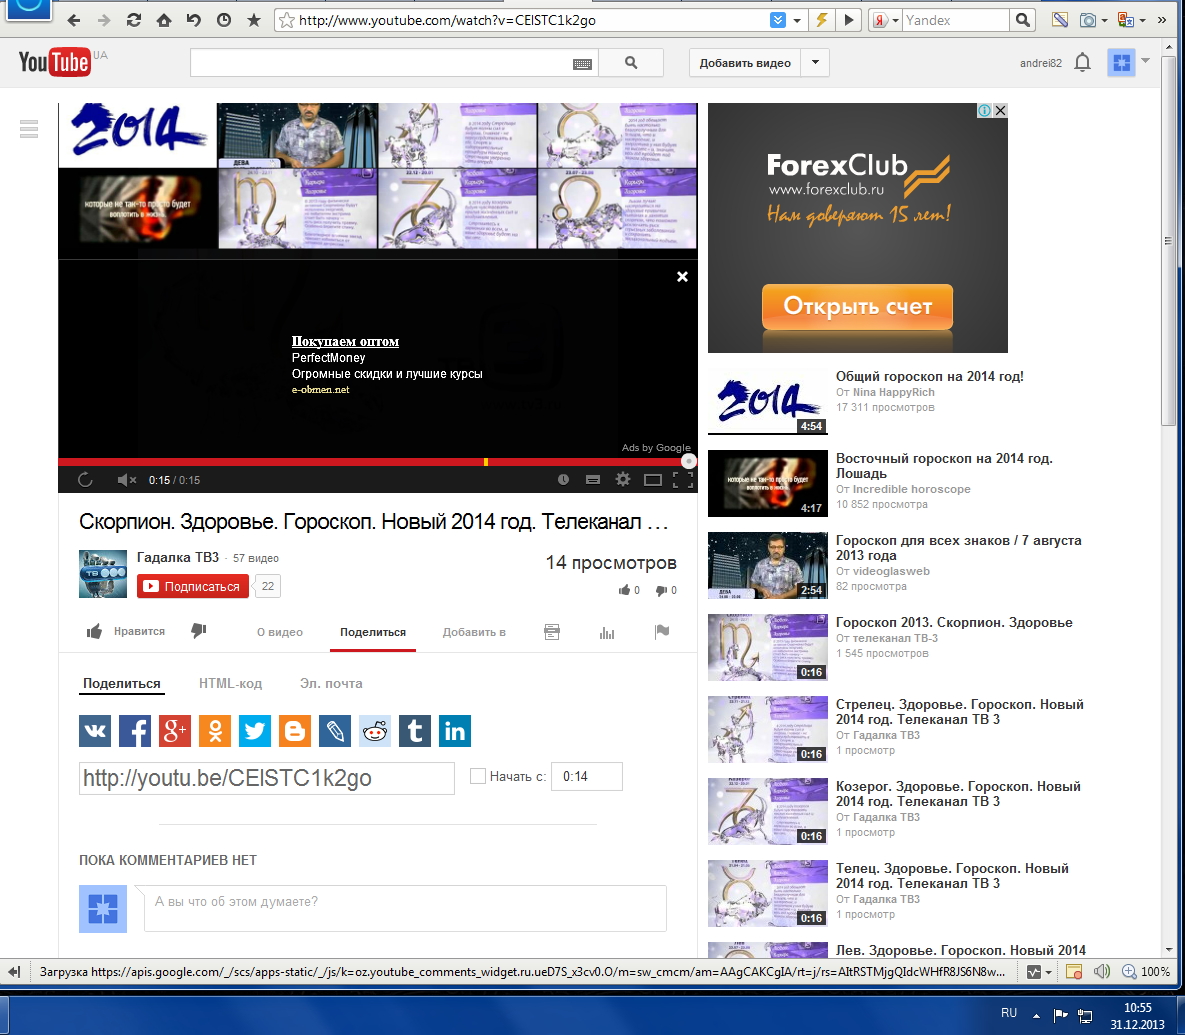The width and height of the screenshot is (1185, 1035).
Task: Expand 'Добавить видео' dropdown arrow
Action: coord(815,63)
